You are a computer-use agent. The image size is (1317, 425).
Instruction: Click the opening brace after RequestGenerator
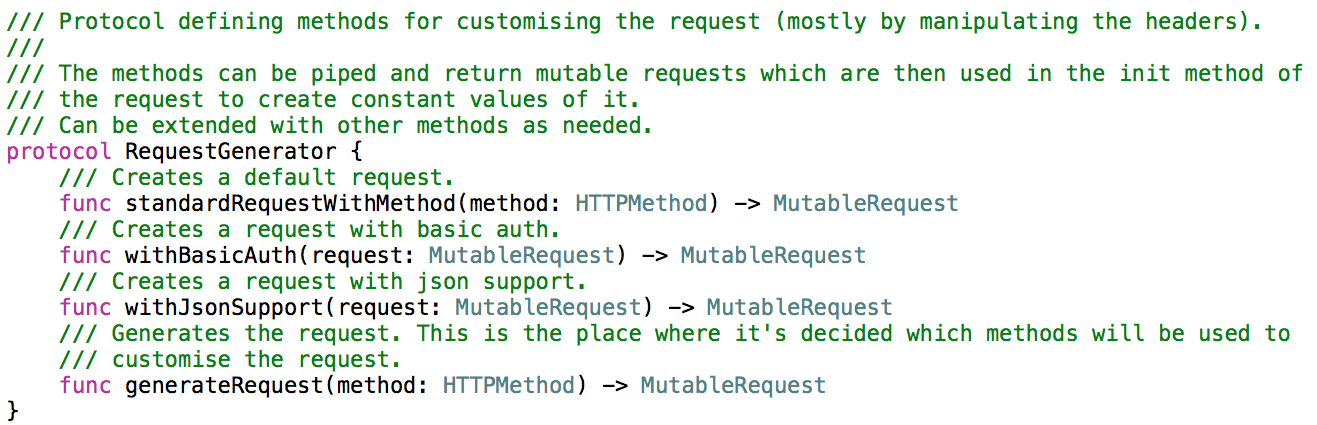(356, 152)
